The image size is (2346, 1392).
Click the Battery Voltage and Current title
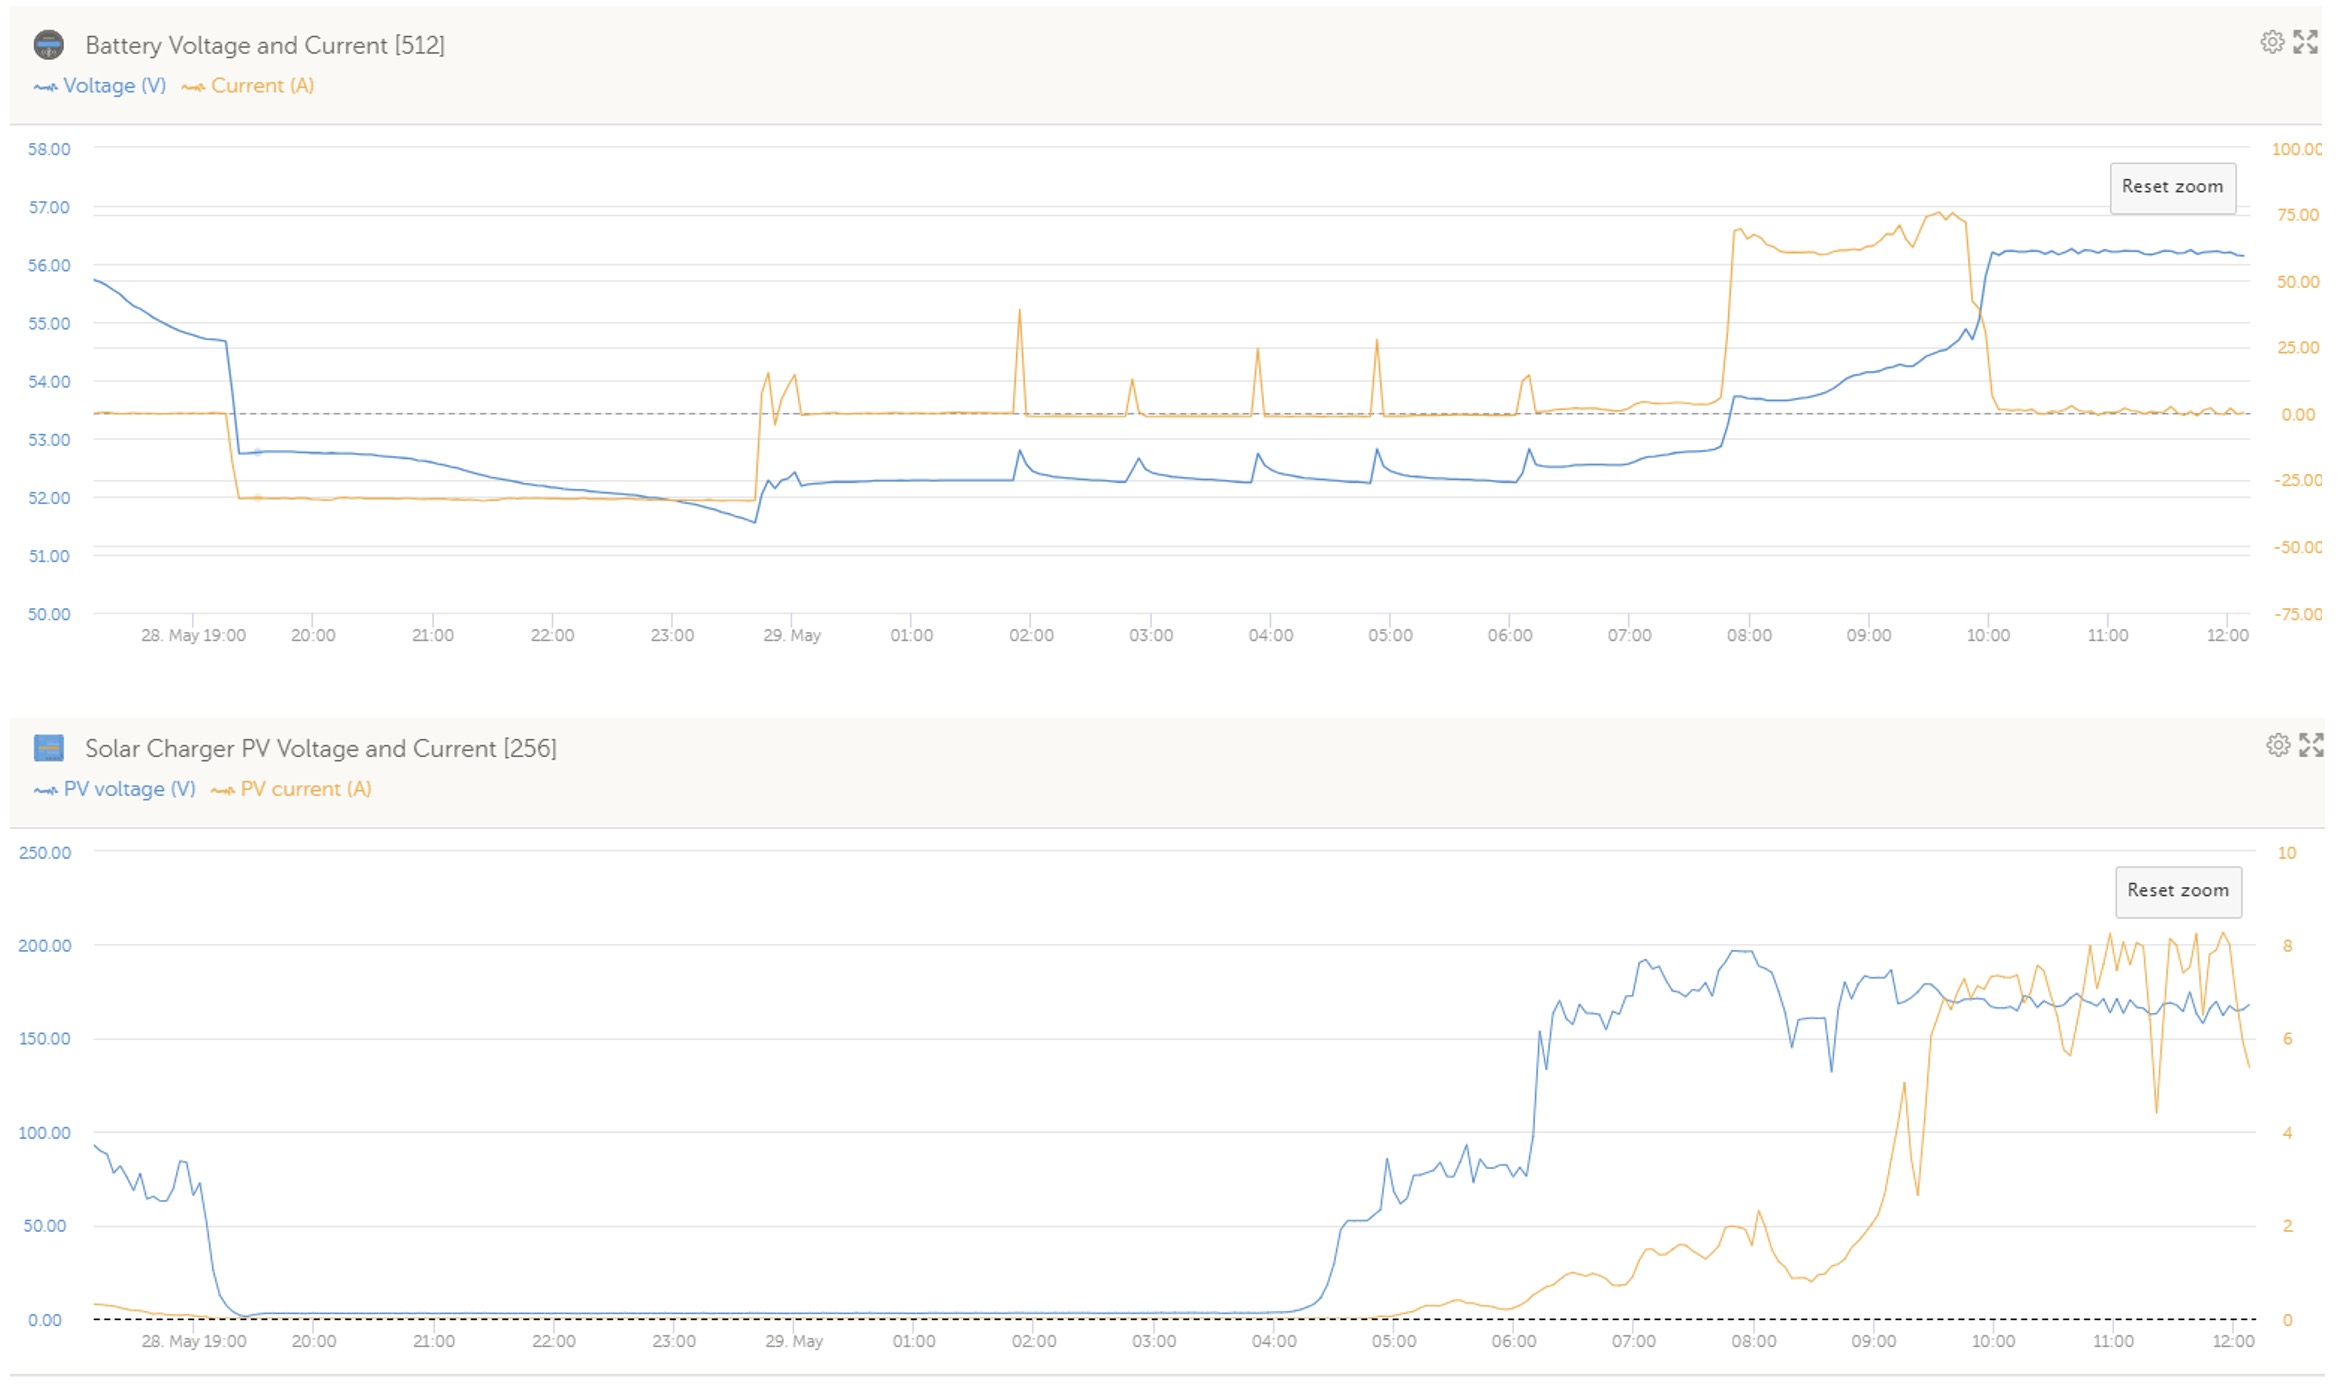[x=264, y=45]
